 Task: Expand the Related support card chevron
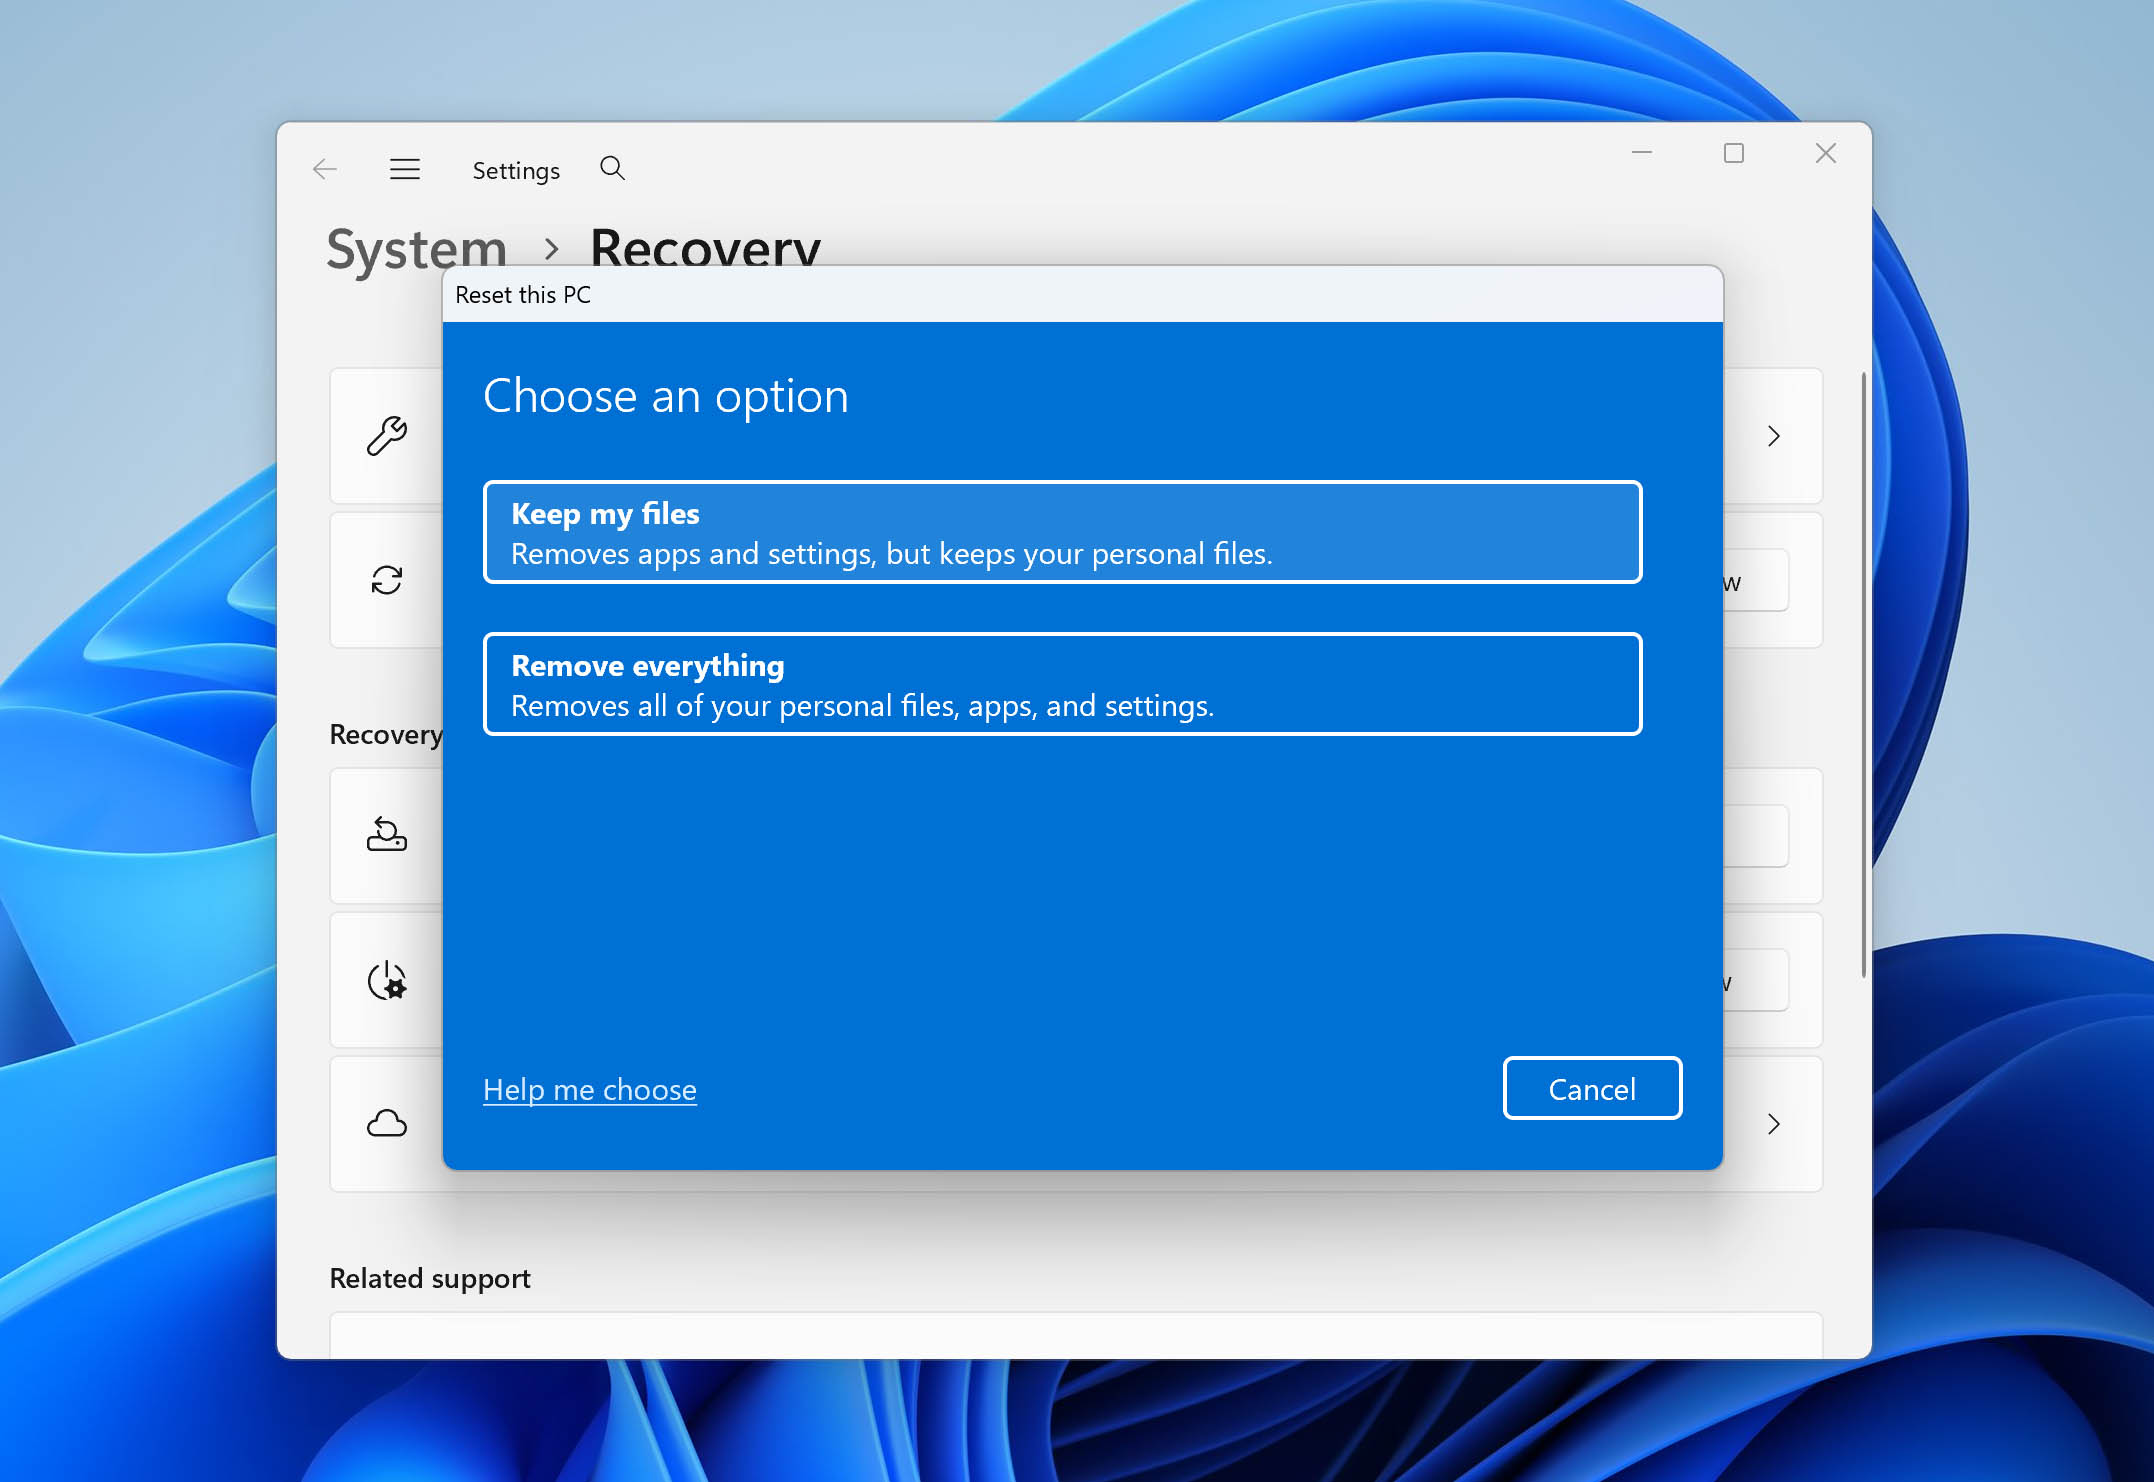1774,1124
